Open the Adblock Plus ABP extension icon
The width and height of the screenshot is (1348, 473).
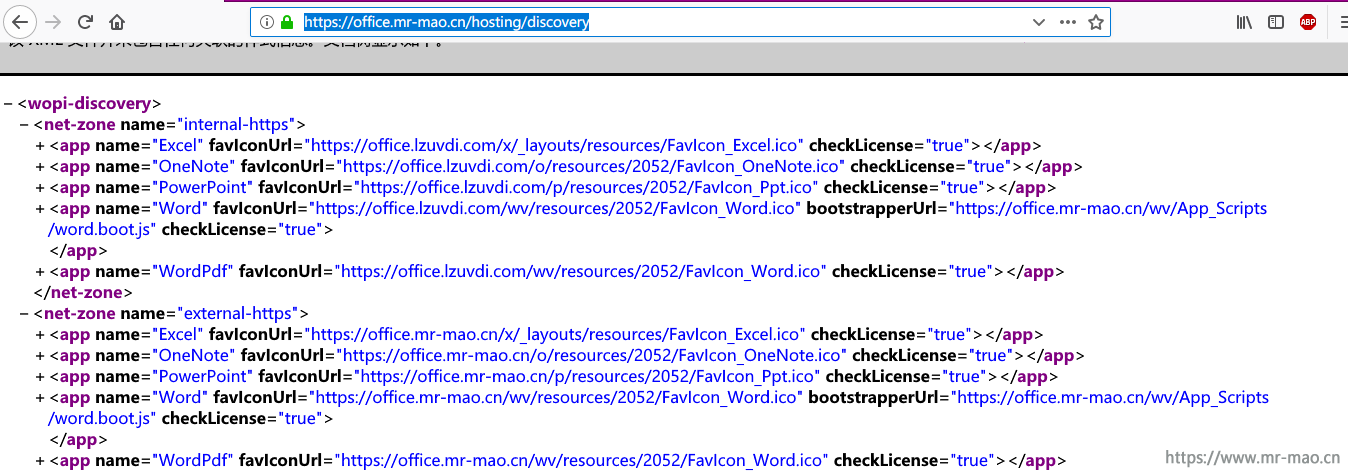click(x=1308, y=22)
